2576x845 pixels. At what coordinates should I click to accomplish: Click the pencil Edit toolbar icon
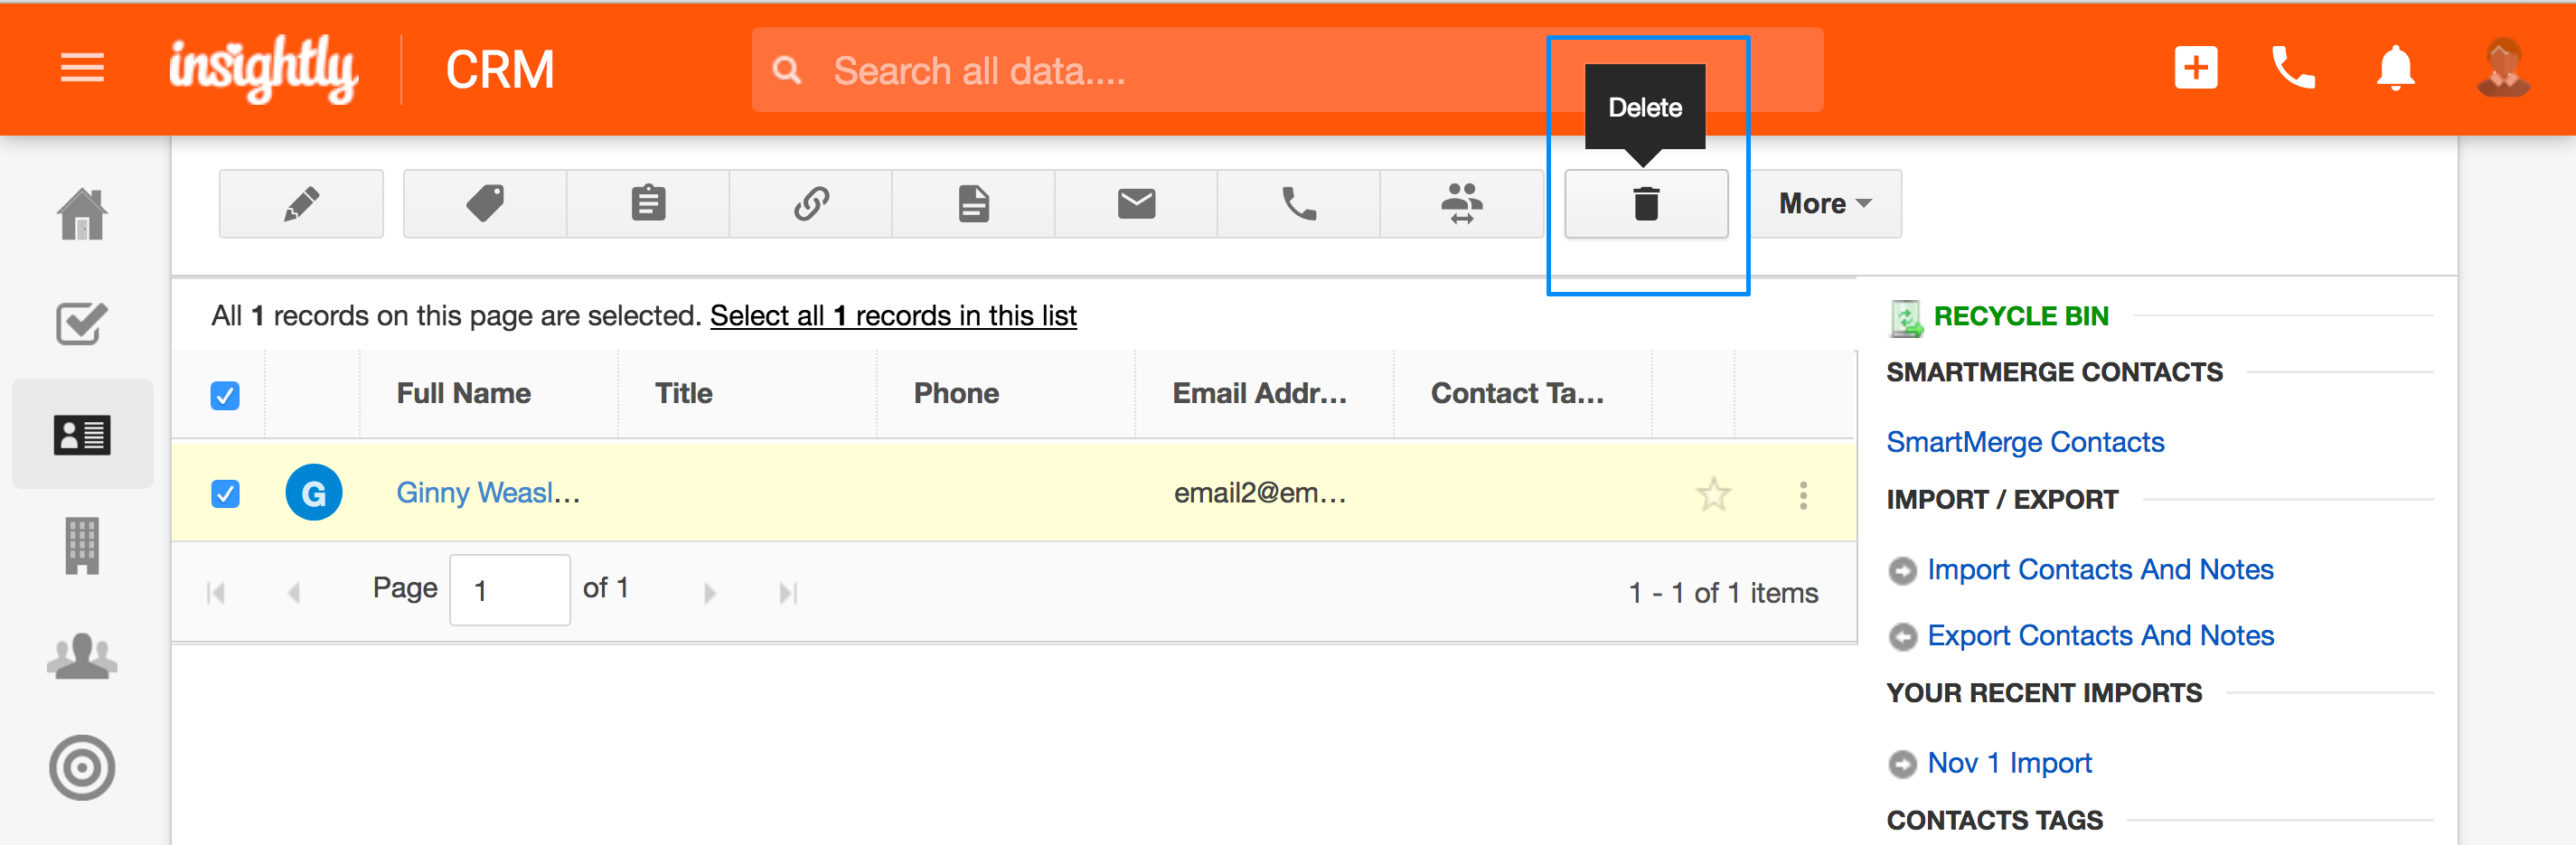click(301, 203)
